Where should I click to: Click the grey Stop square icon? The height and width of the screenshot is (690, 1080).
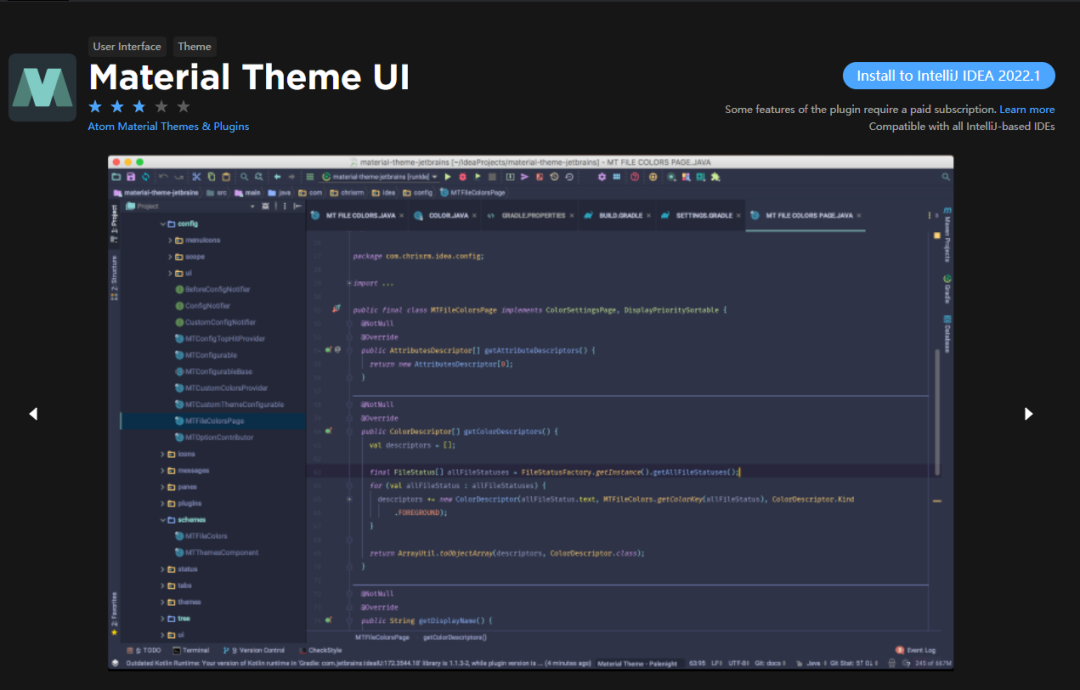click(492, 177)
